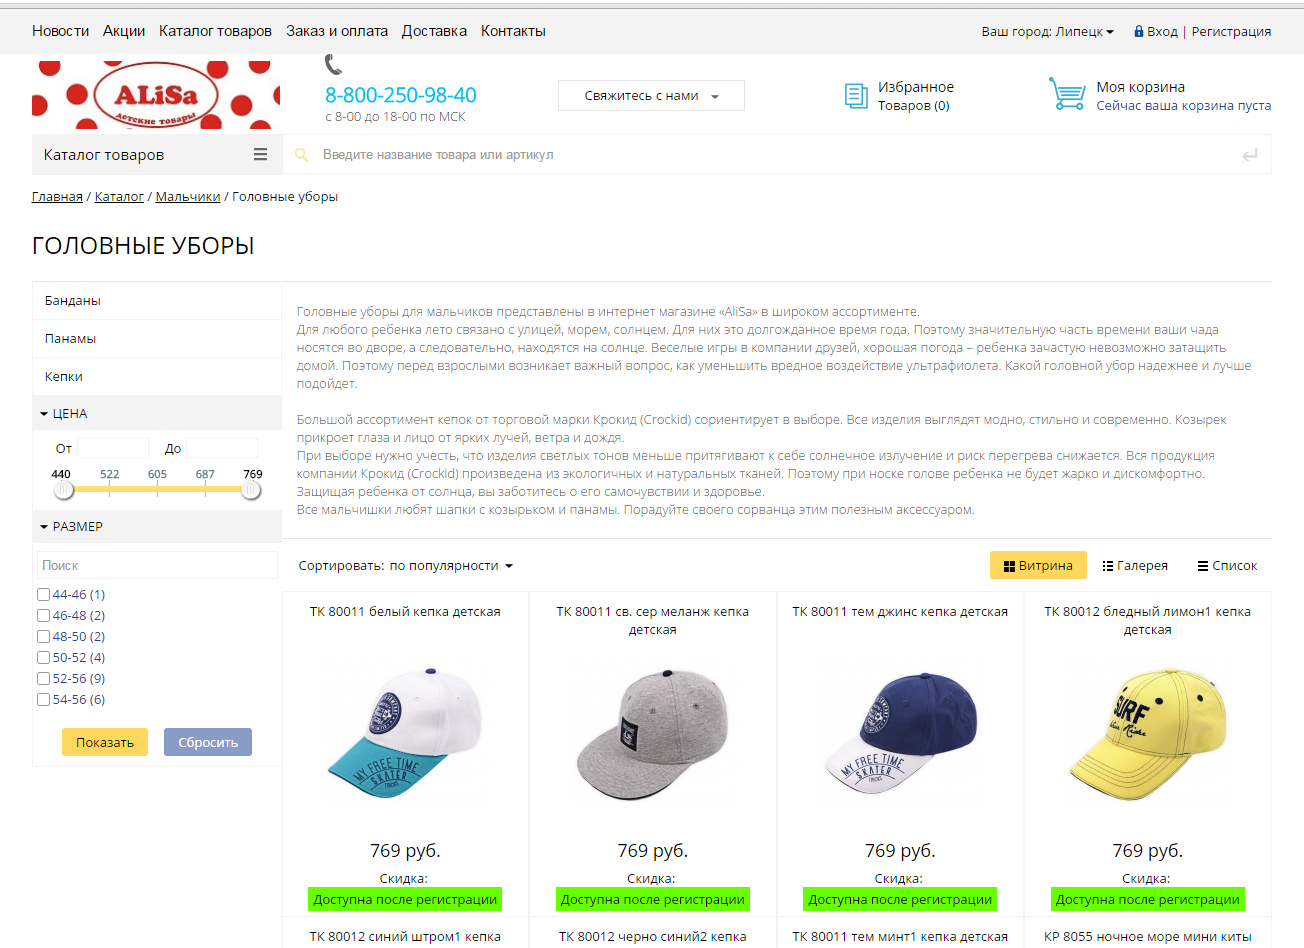Open Доставка in the top menu
Screen dimensions: 1304x948
434,31
